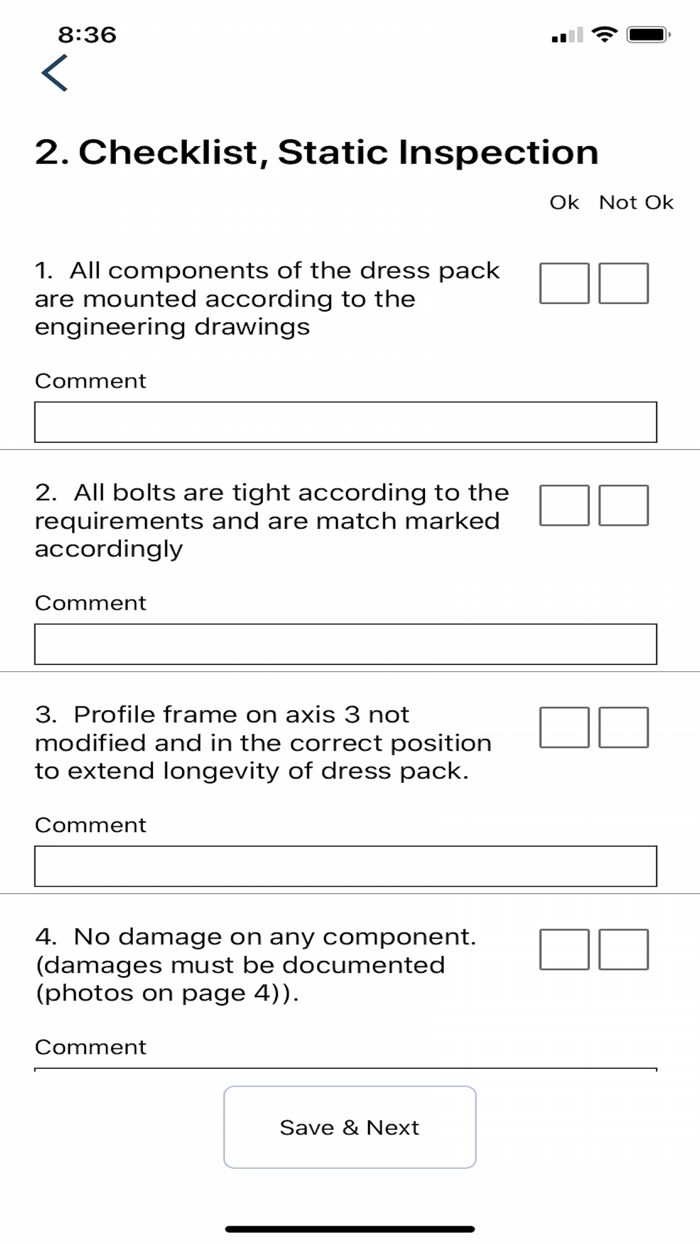
Task: Mark Not Ok for all bolts are tight
Action: click(624, 505)
